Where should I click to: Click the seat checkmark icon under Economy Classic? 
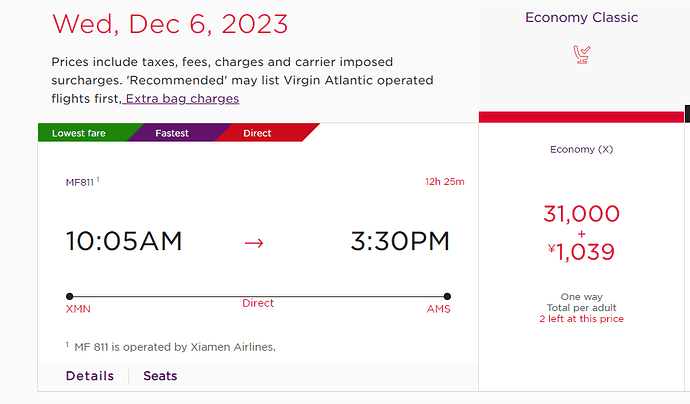[x=581, y=55]
